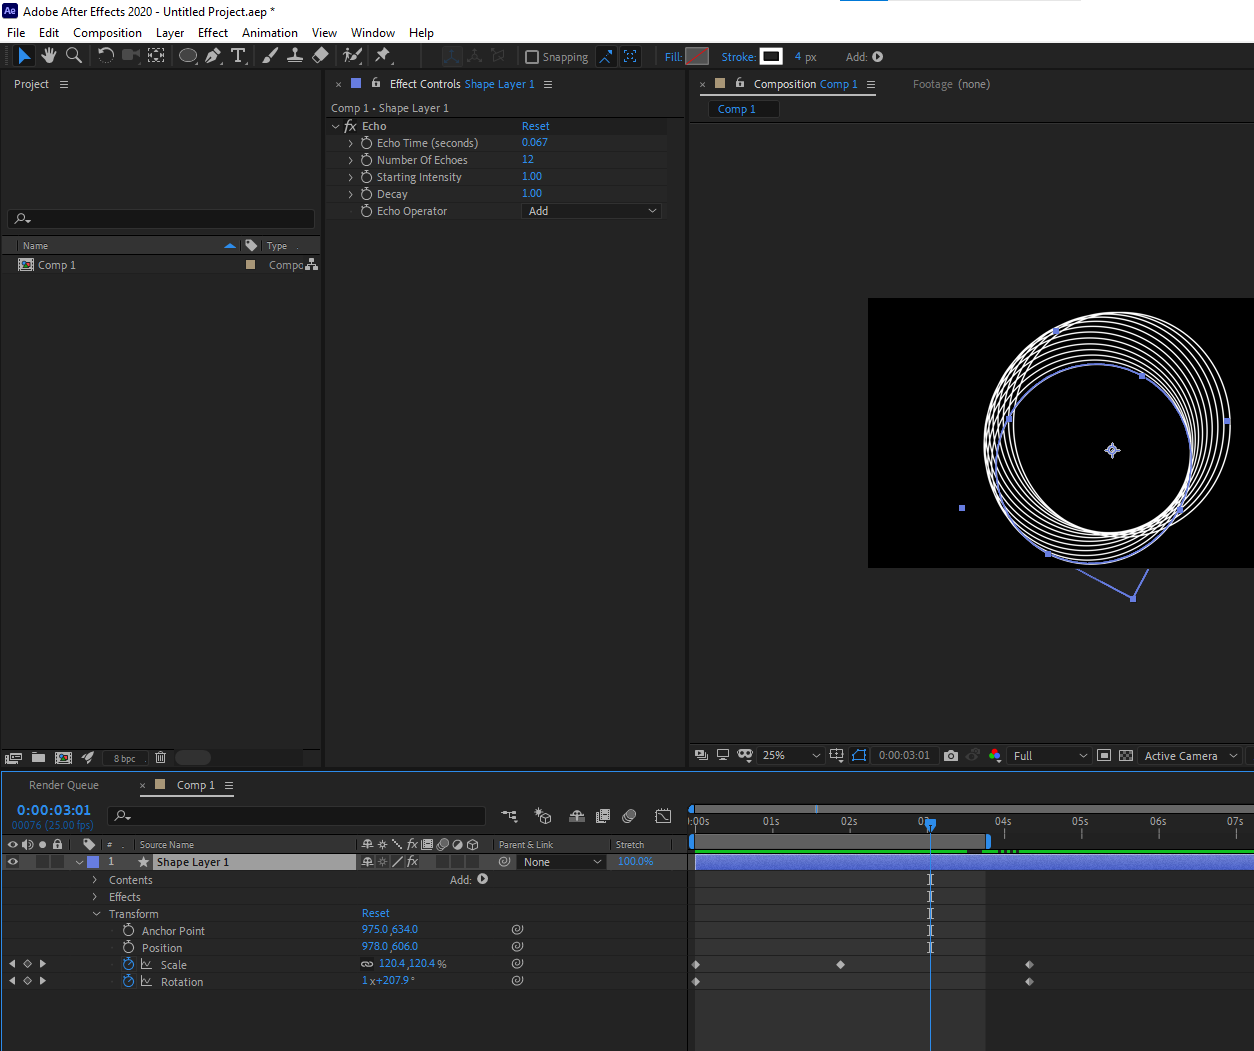The width and height of the screenshot is (1254, 1051).
Task: Select the Brush tool
Action: pyautogui.click(x=269, y=56)
